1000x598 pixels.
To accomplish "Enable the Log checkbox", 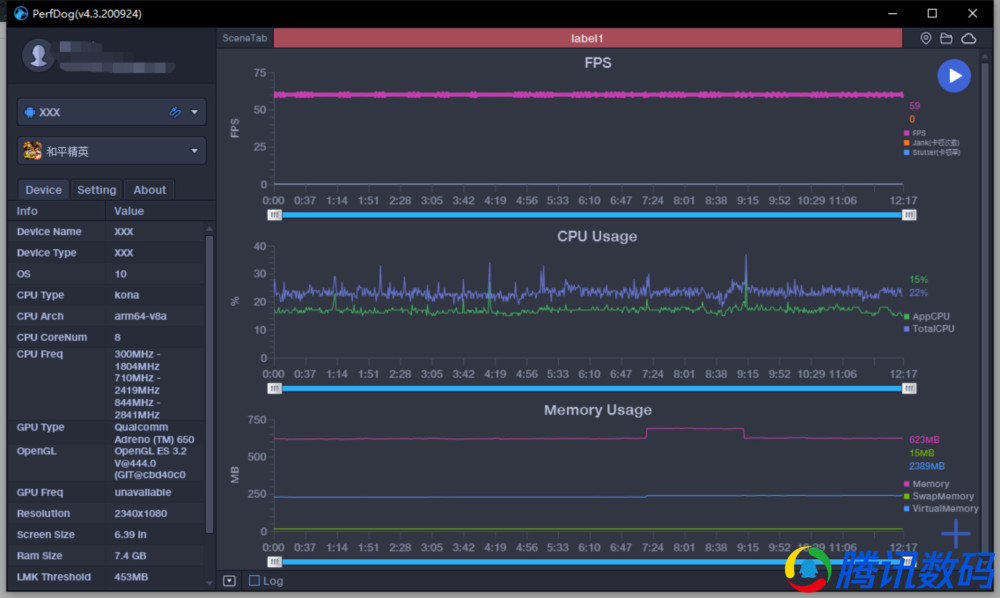I will click(x=254, y=581).
